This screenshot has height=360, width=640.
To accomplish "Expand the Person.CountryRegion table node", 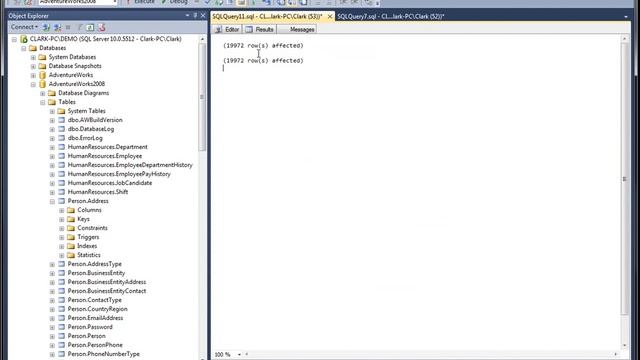I will pos(52,309).
